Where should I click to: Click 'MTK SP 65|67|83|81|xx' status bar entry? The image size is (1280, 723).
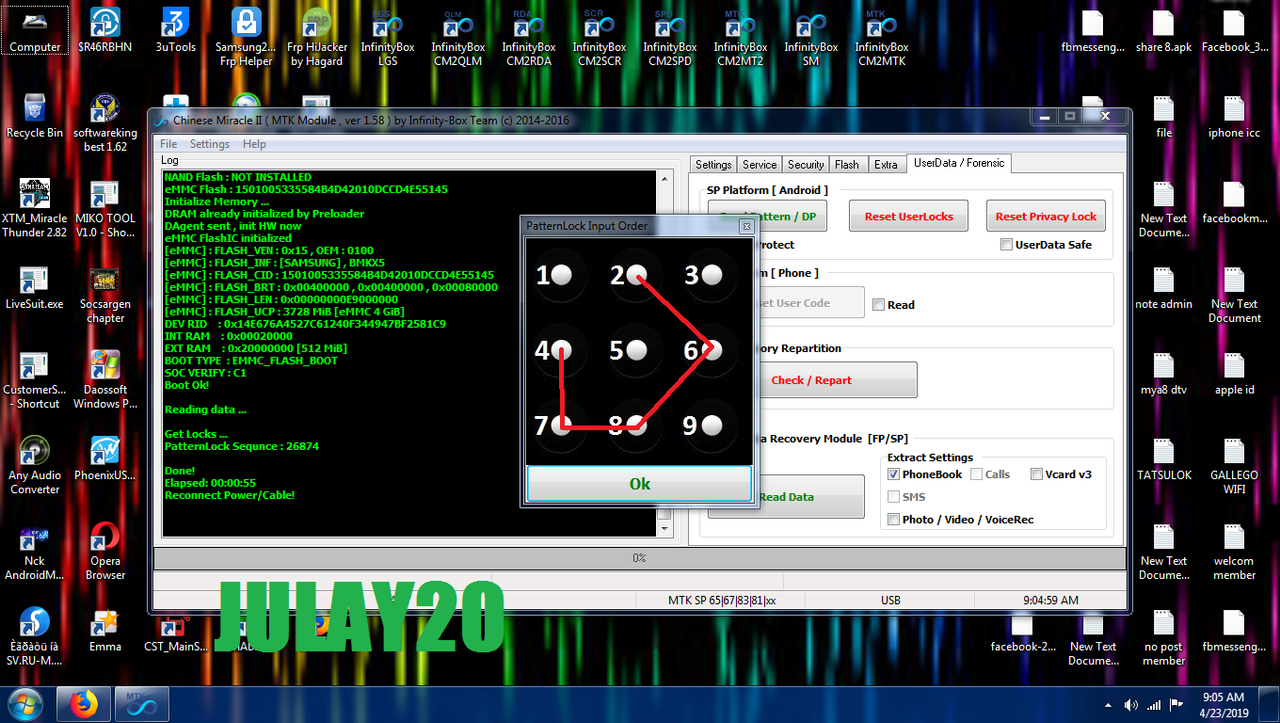coord(722,600)
